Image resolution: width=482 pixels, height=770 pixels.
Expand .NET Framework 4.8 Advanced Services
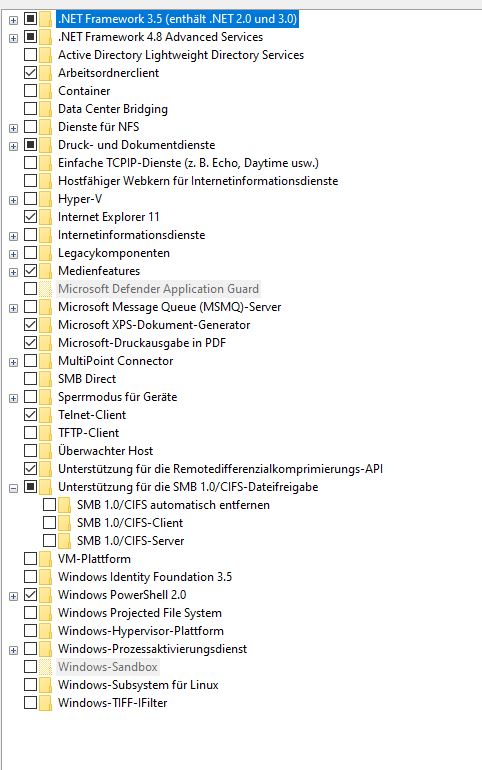tap(13, 38)
